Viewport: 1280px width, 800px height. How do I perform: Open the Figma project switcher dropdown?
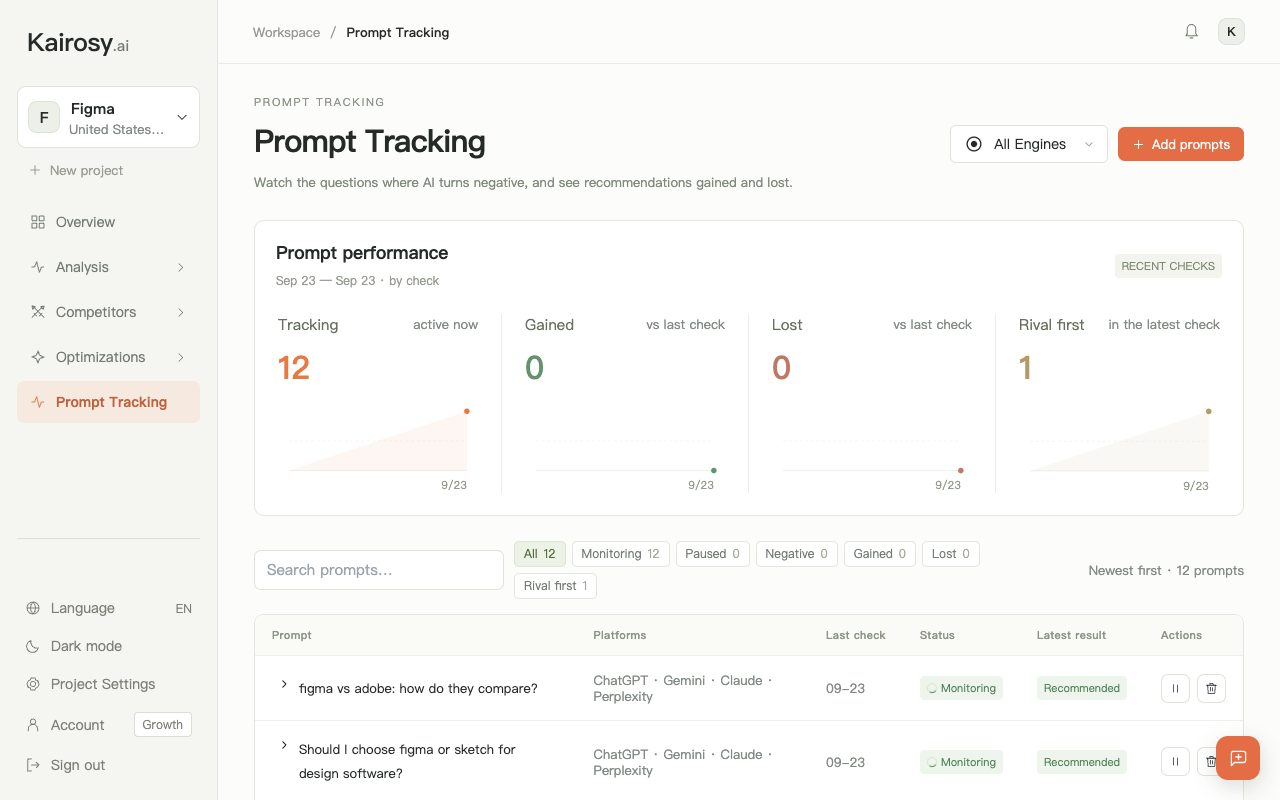click(x=108, y=117)
